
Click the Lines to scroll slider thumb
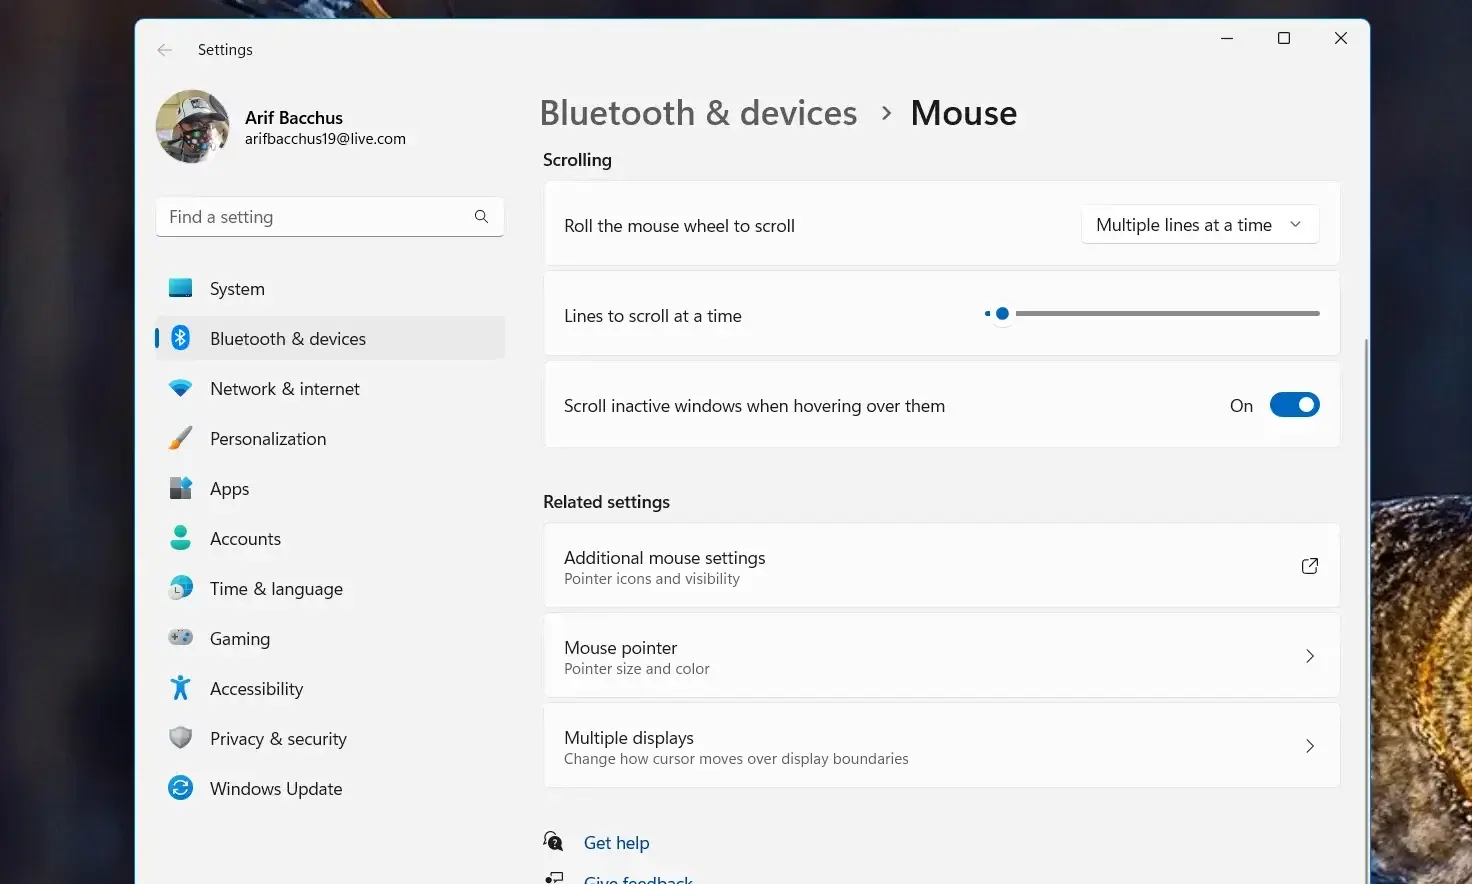click(1002, 313)
